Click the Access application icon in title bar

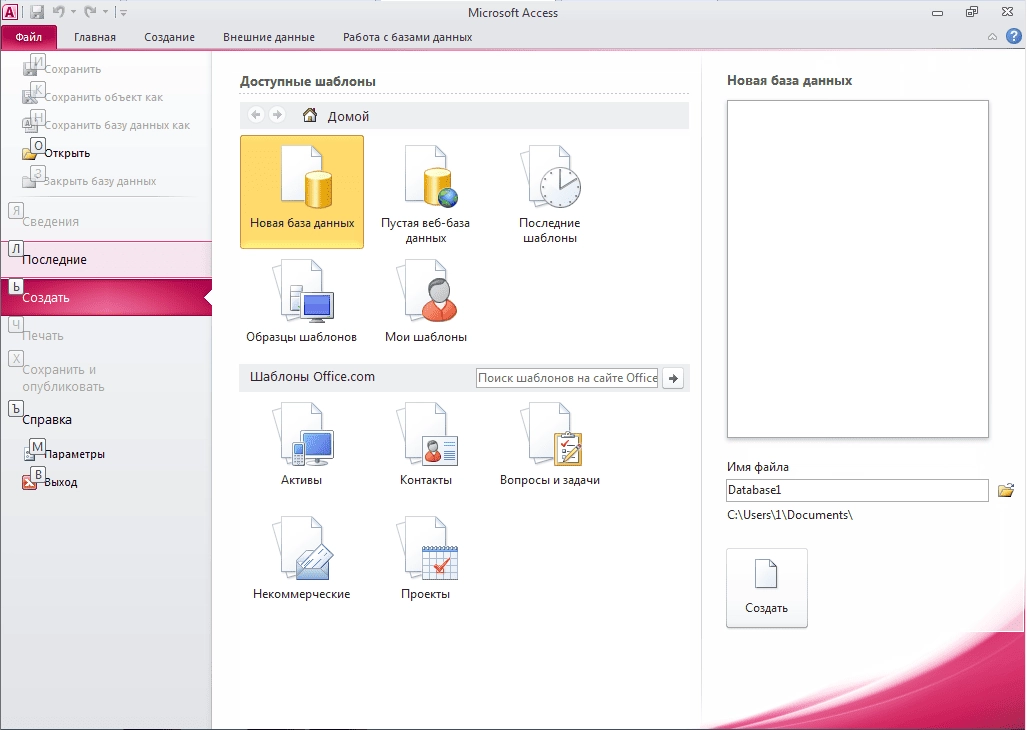click(x=10, y=11)
